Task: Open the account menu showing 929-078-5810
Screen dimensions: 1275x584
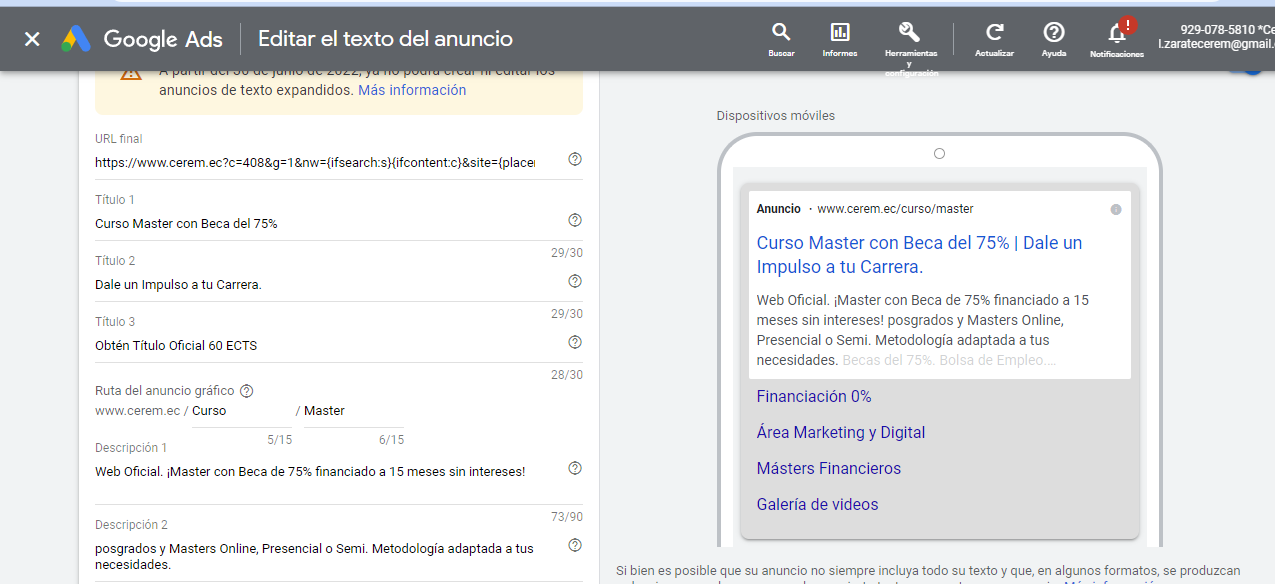Action: 1216,37
